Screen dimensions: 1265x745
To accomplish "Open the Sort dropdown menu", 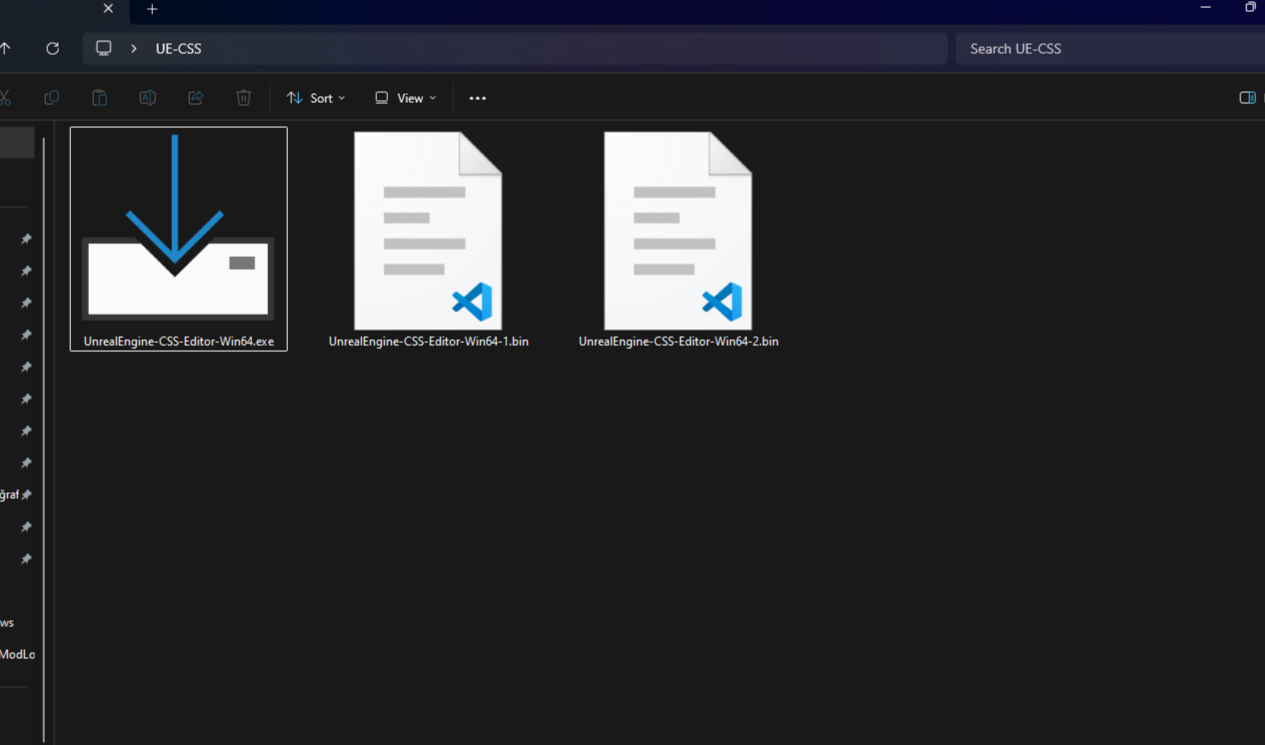I will coord(316,98).
